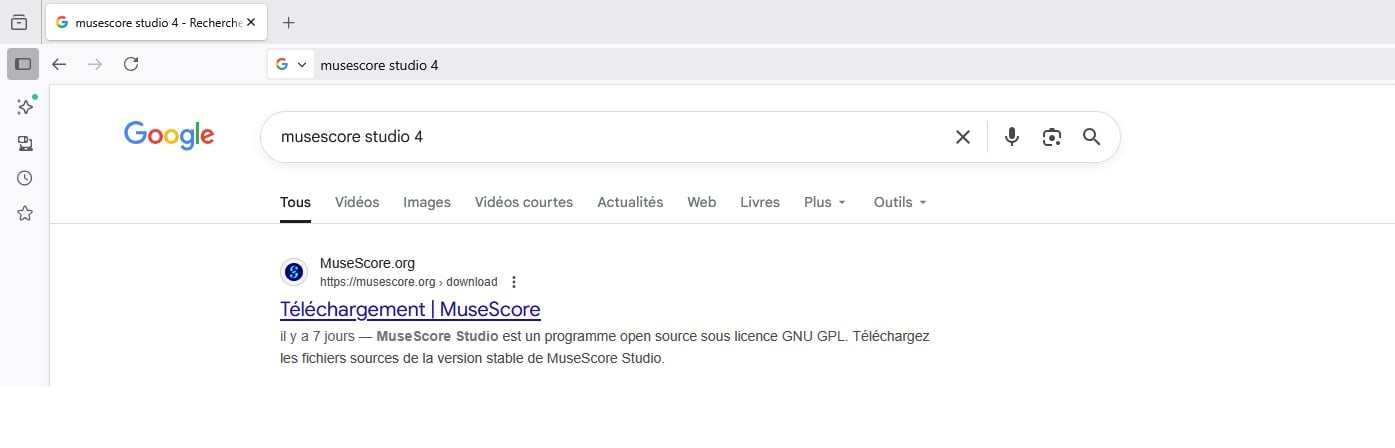1395x448 pixels.
Task: Expand the Plus dropdown menu
Action: [x=825, y=202]
